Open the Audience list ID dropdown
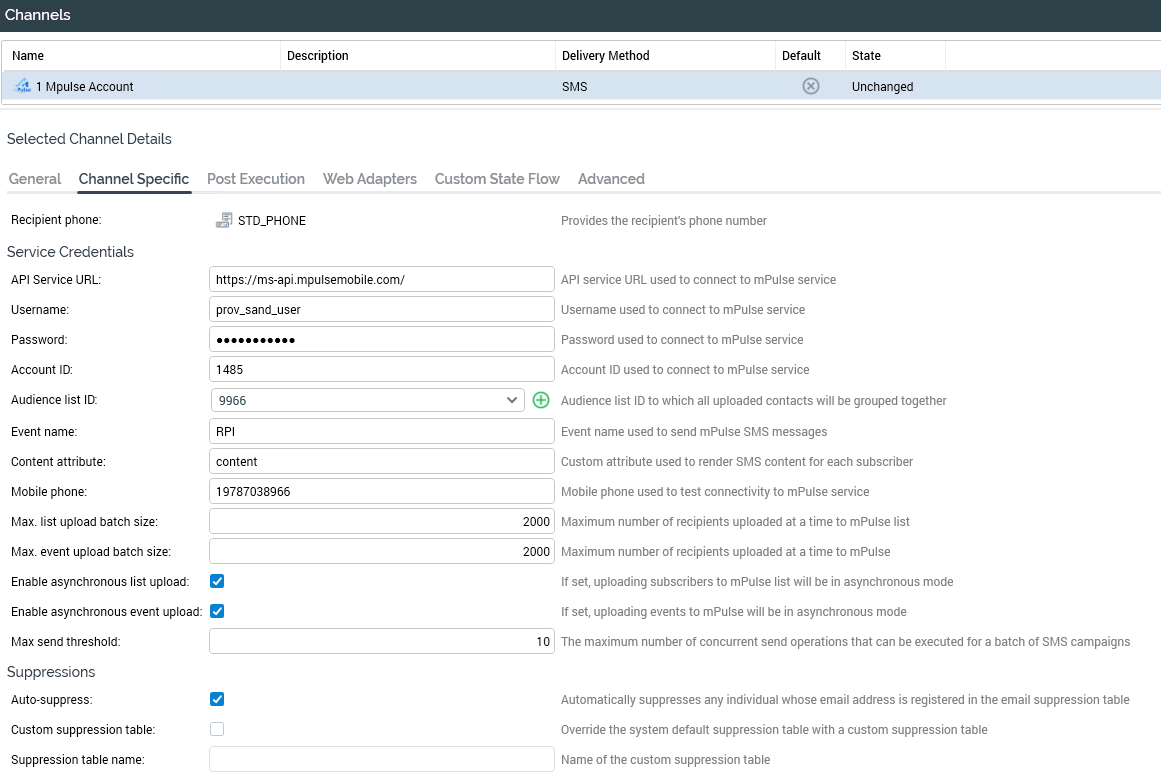This screenshot has width=1175, height=781. point(367,400)
